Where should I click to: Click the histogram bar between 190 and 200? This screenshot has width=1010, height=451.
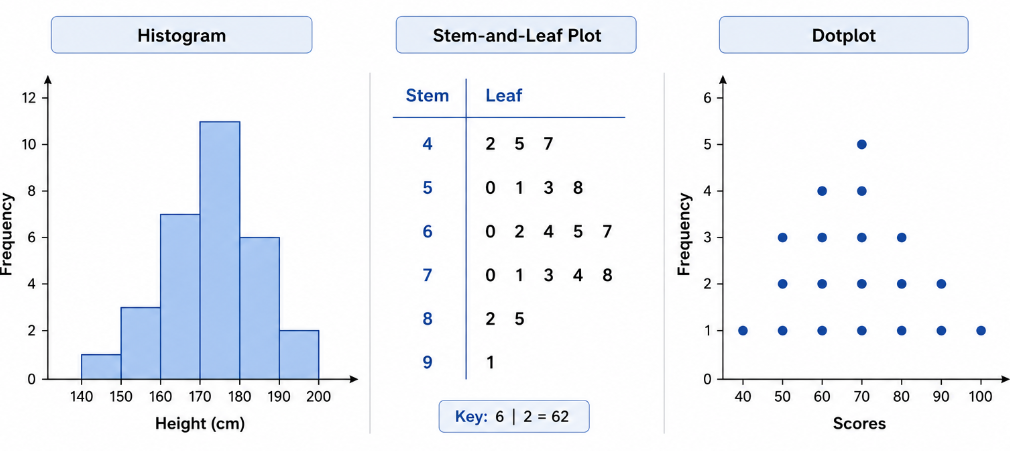pos(299,355)
